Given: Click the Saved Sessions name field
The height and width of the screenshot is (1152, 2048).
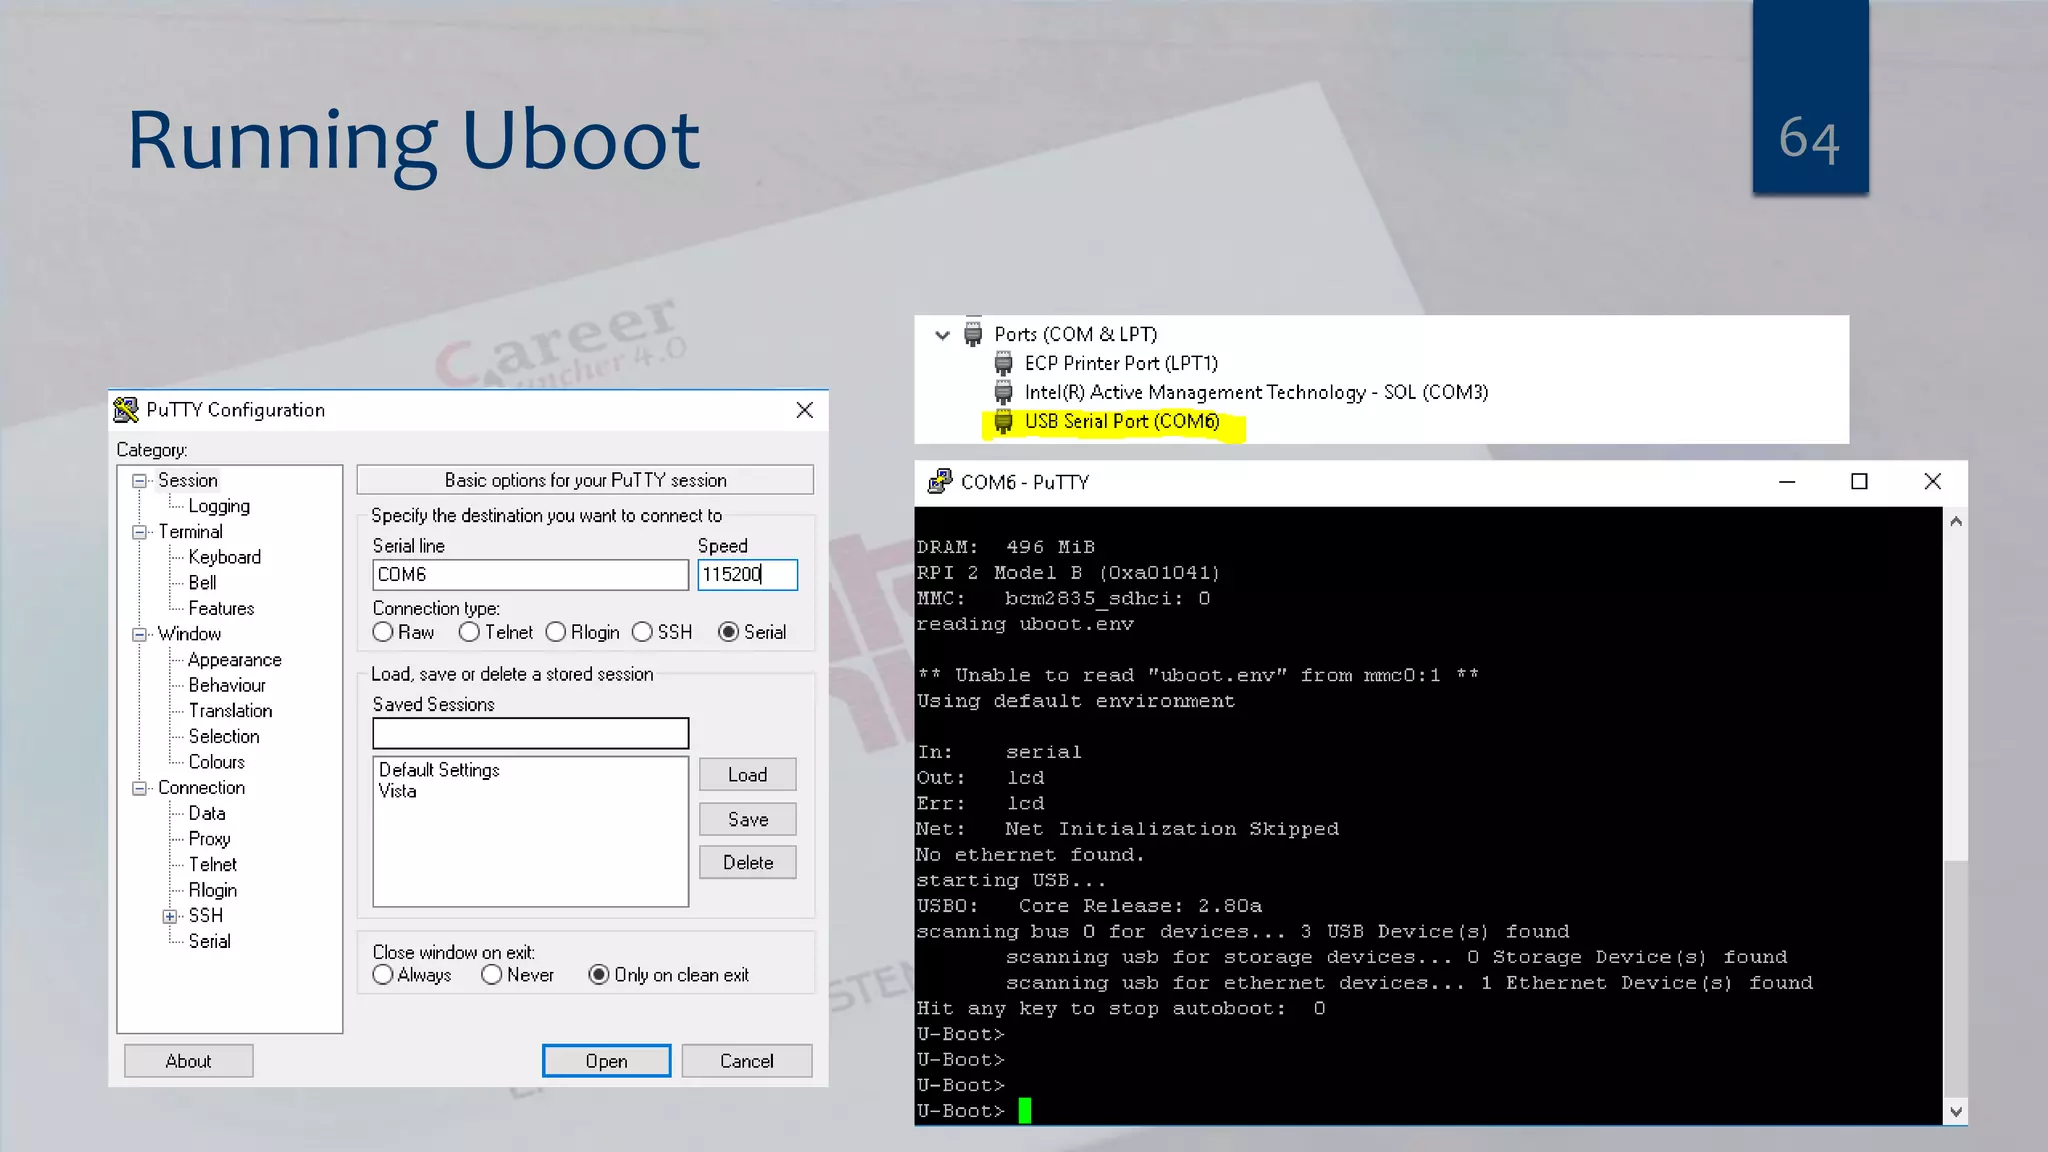Looking at the screenshot, I should [530, 733].
